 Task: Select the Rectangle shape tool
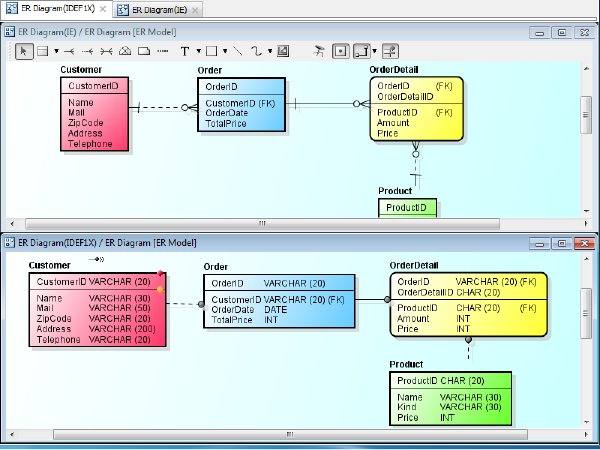[211, 50]
